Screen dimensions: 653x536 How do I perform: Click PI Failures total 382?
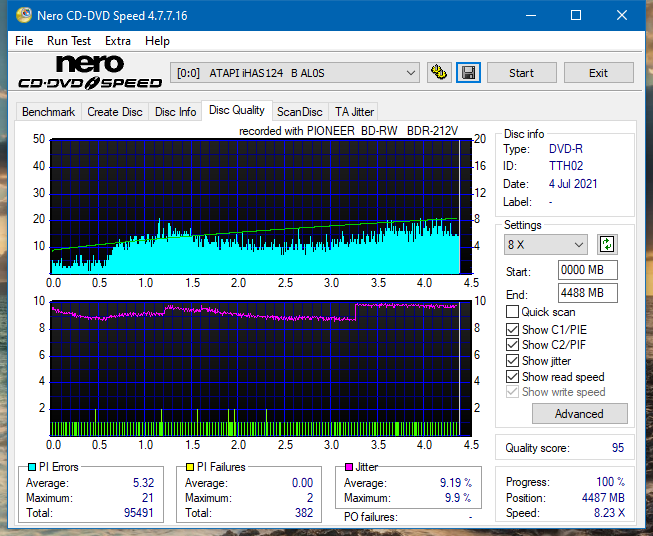click(x=304, y=513)
